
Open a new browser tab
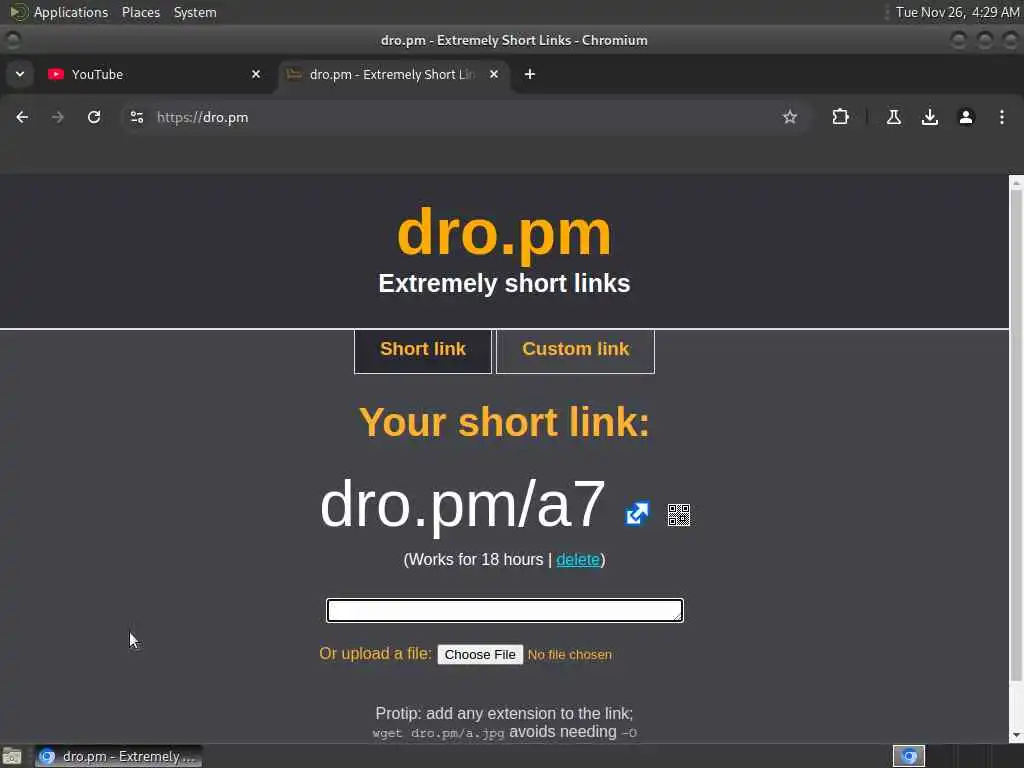click(530, 74)
